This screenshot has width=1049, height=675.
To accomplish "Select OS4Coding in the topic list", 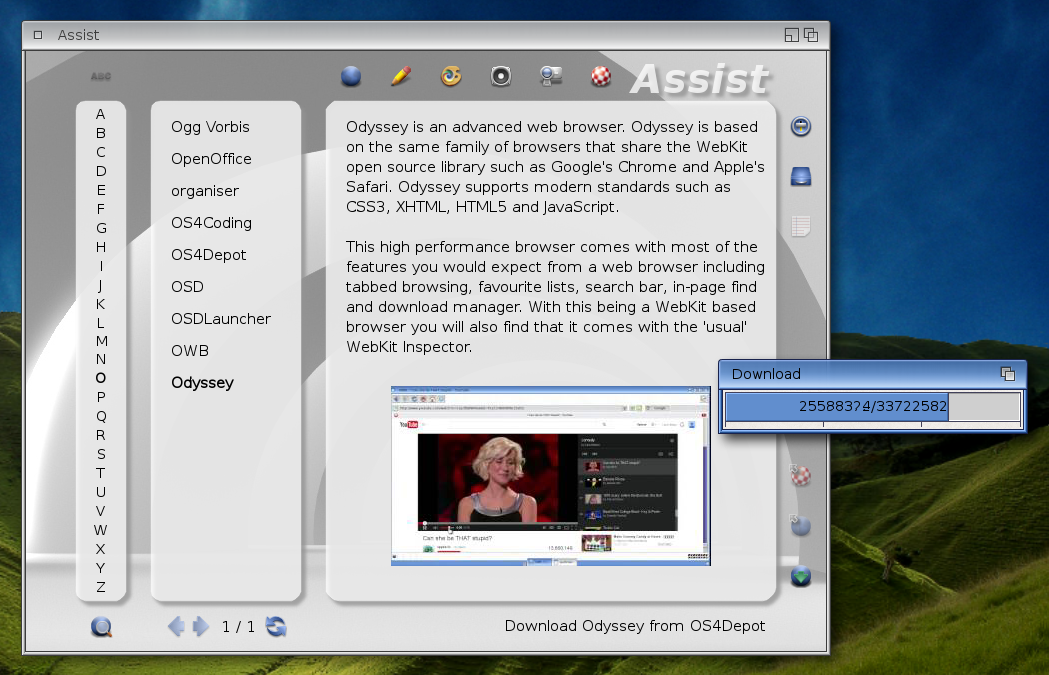I will 211,223.
